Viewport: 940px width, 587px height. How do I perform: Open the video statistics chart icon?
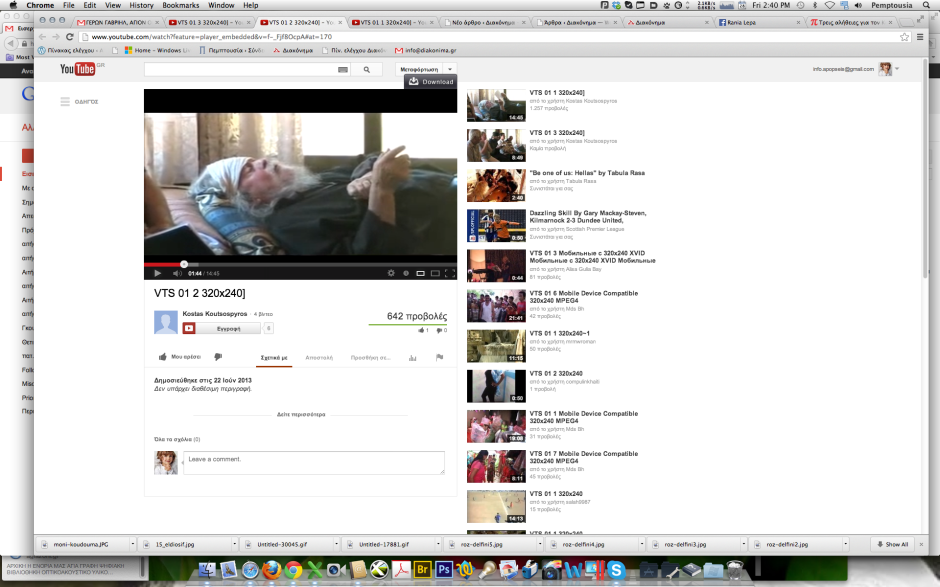[x=412, y=357]
